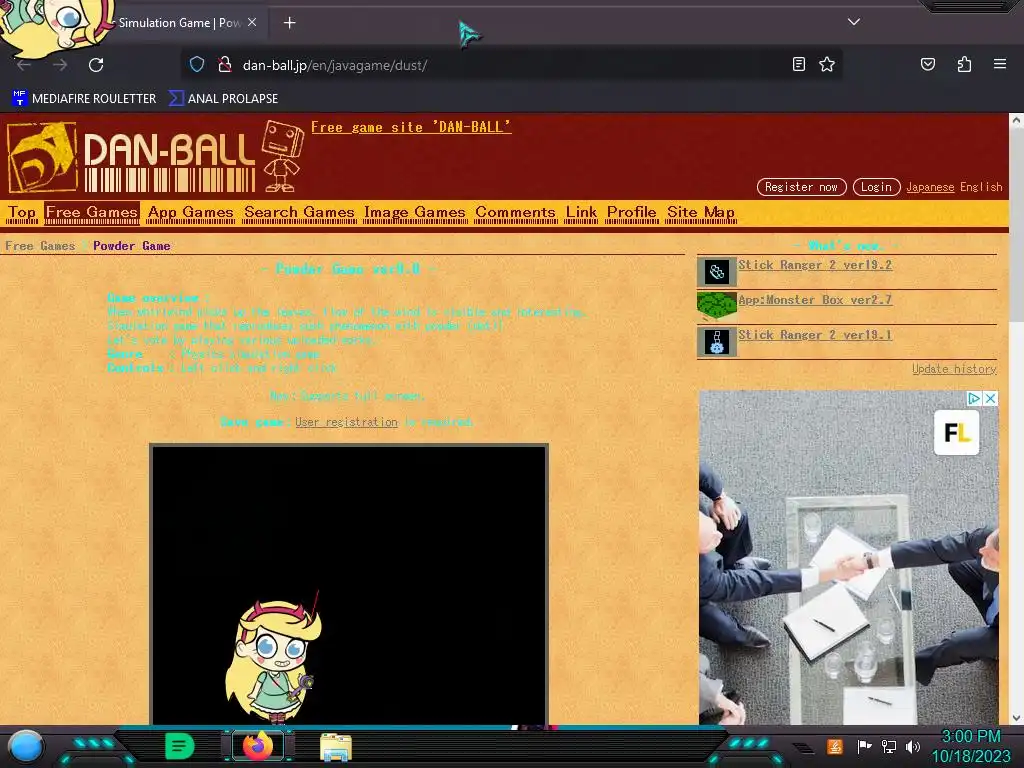Open the Search Games menu item
This screenshot has width=1024, height=768.
point(299,212)
